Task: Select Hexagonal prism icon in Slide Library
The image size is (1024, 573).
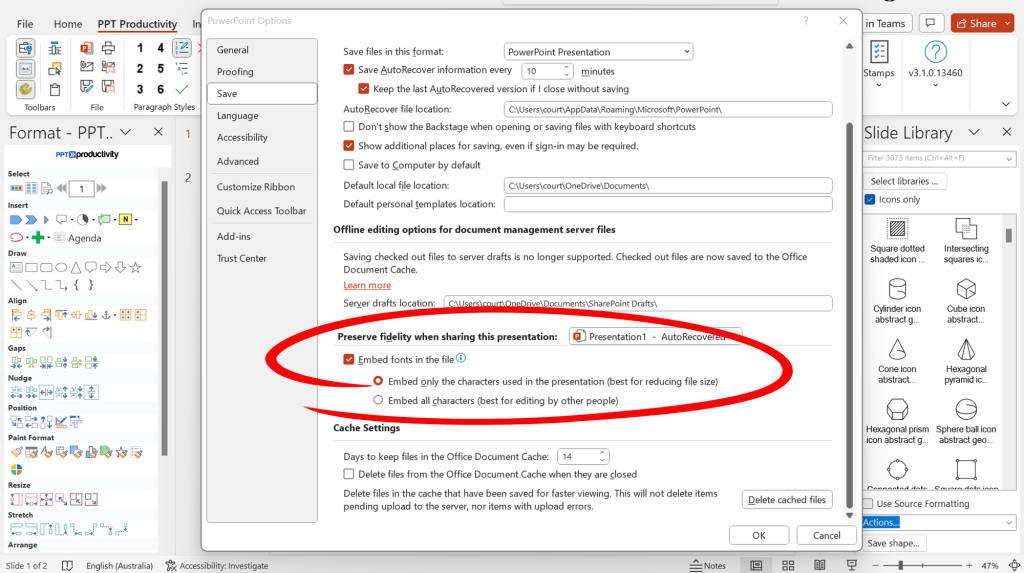Action: (x=897, y=421)
